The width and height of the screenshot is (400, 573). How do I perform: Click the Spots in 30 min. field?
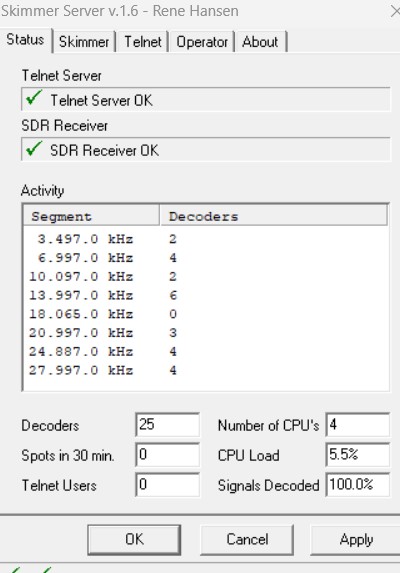pos(167,455)
